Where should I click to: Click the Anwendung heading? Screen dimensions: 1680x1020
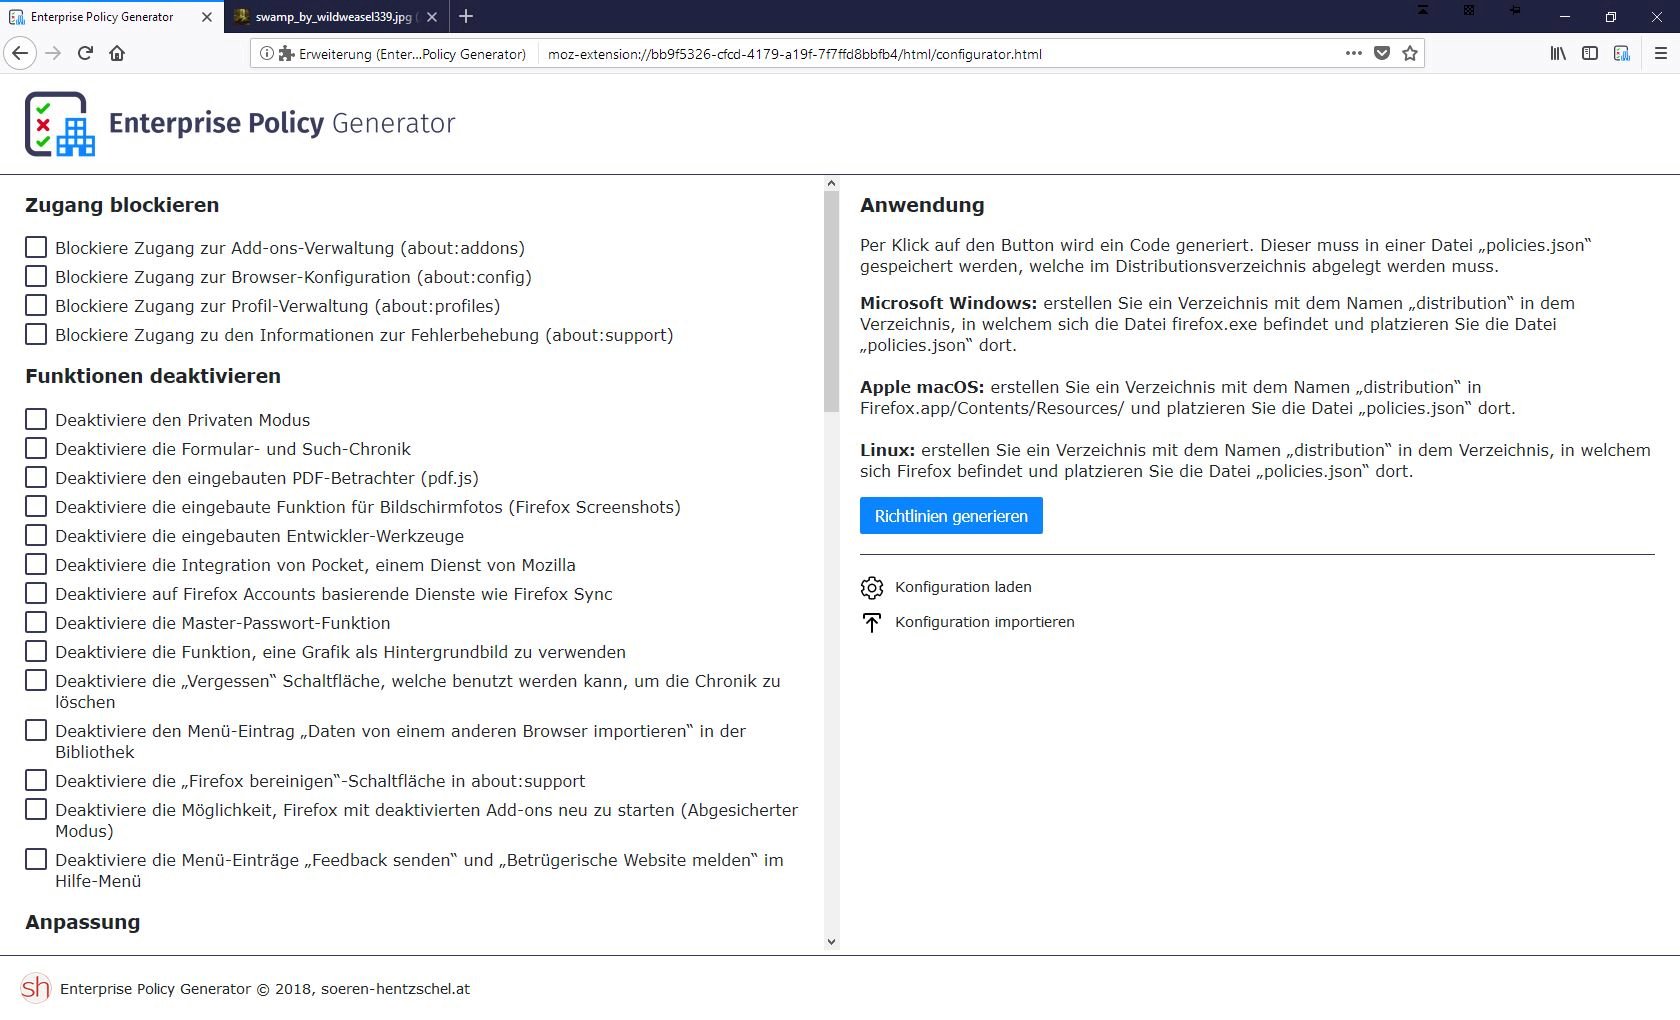pyautogui.click(x=922, y=205)
